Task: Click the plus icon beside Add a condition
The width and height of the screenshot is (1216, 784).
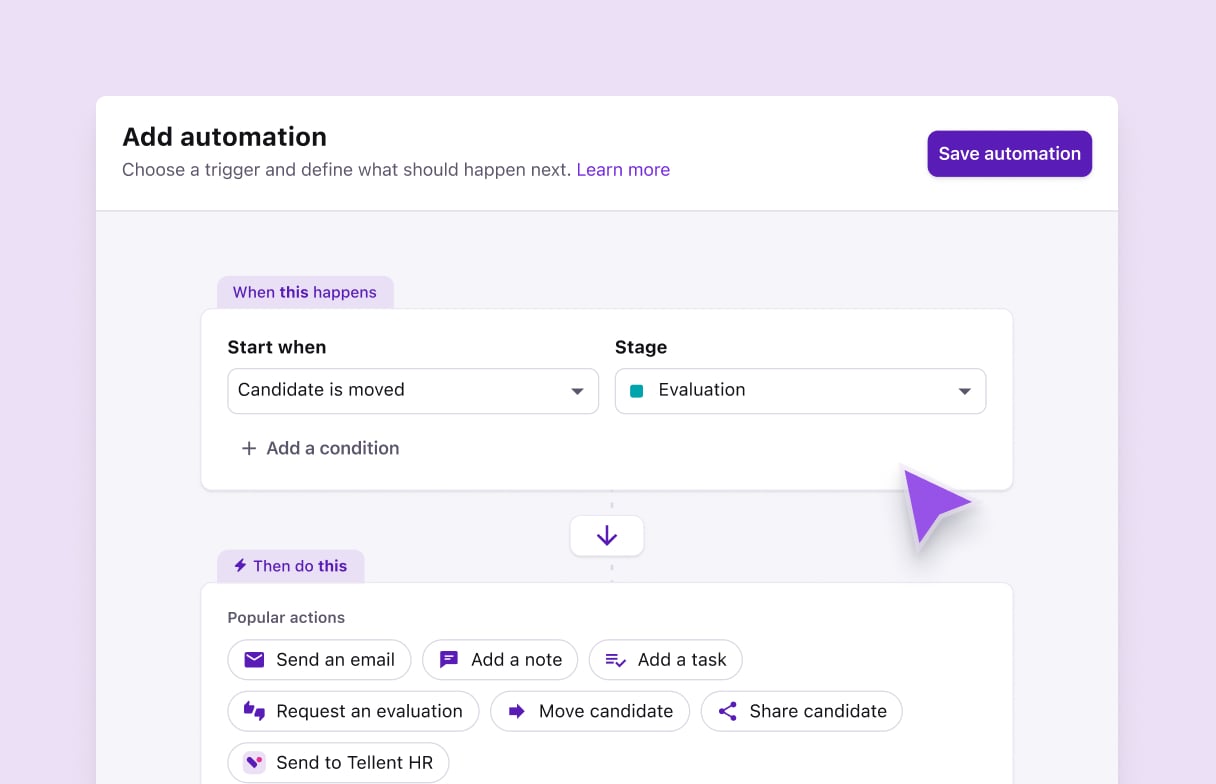Action: [249, 448]
